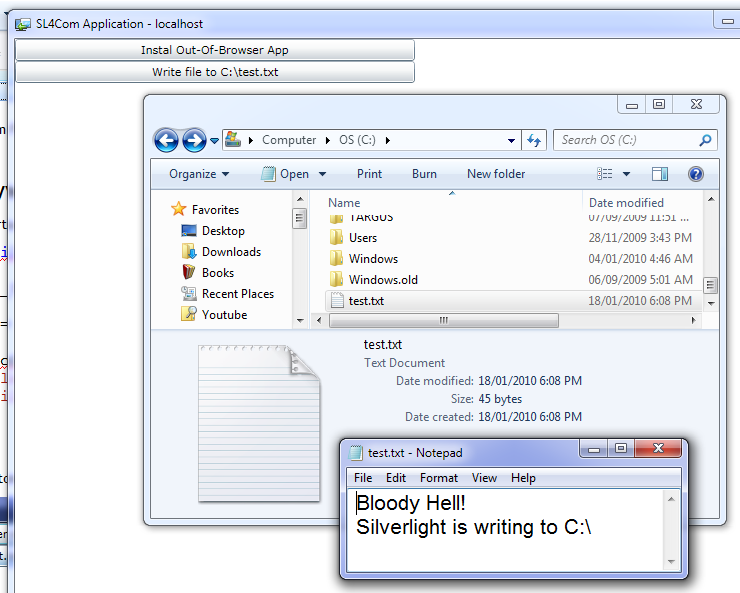Click Notepad title bar document icon
The height and width of the screenshot is (593, 740).
coord(355,453)
